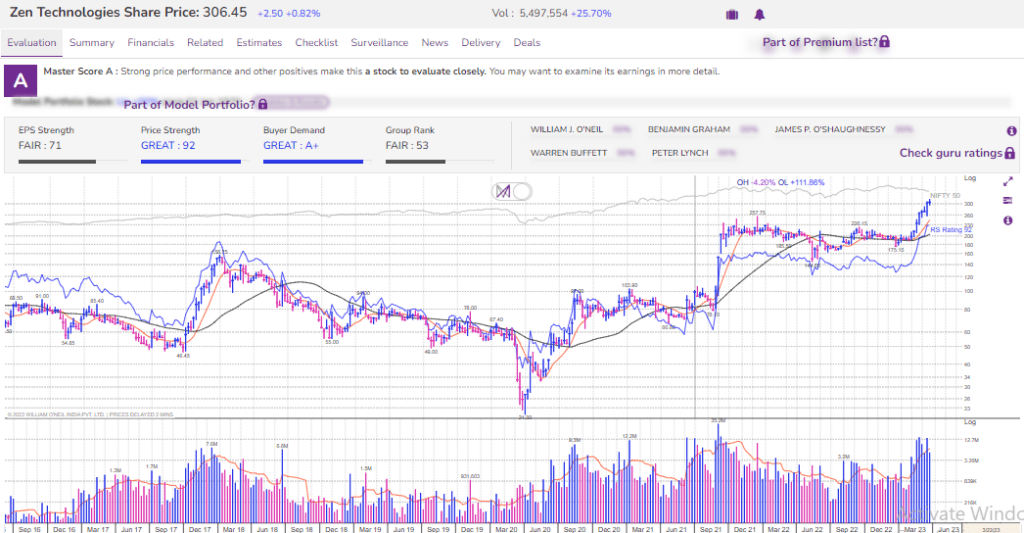Expand chart to fullscreen
Viewport: 1024px width, 533px height.
coord(1008,182)
